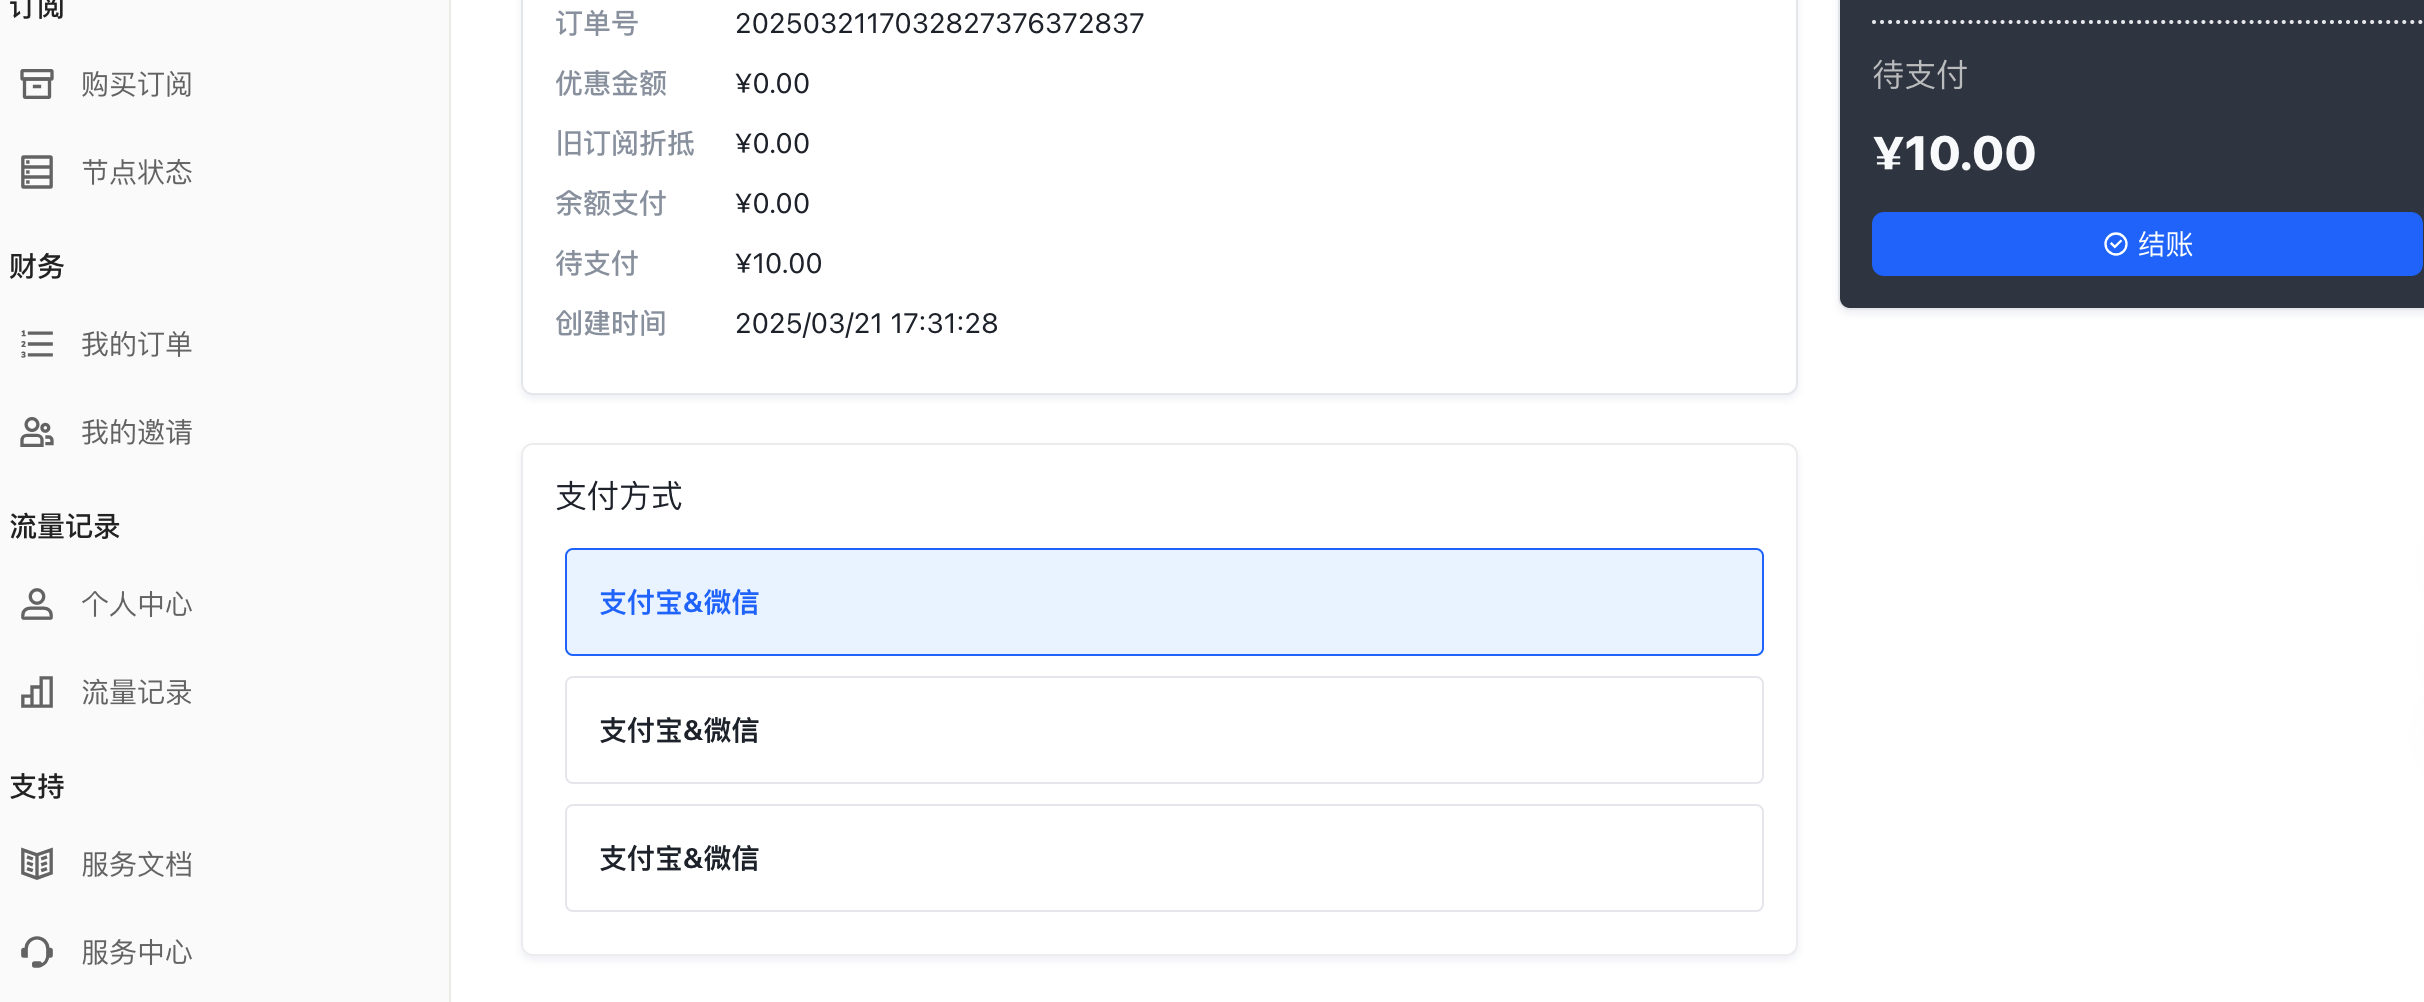
Task: Click the shop icon beside 购买订阅
Action: pos(37,84)
